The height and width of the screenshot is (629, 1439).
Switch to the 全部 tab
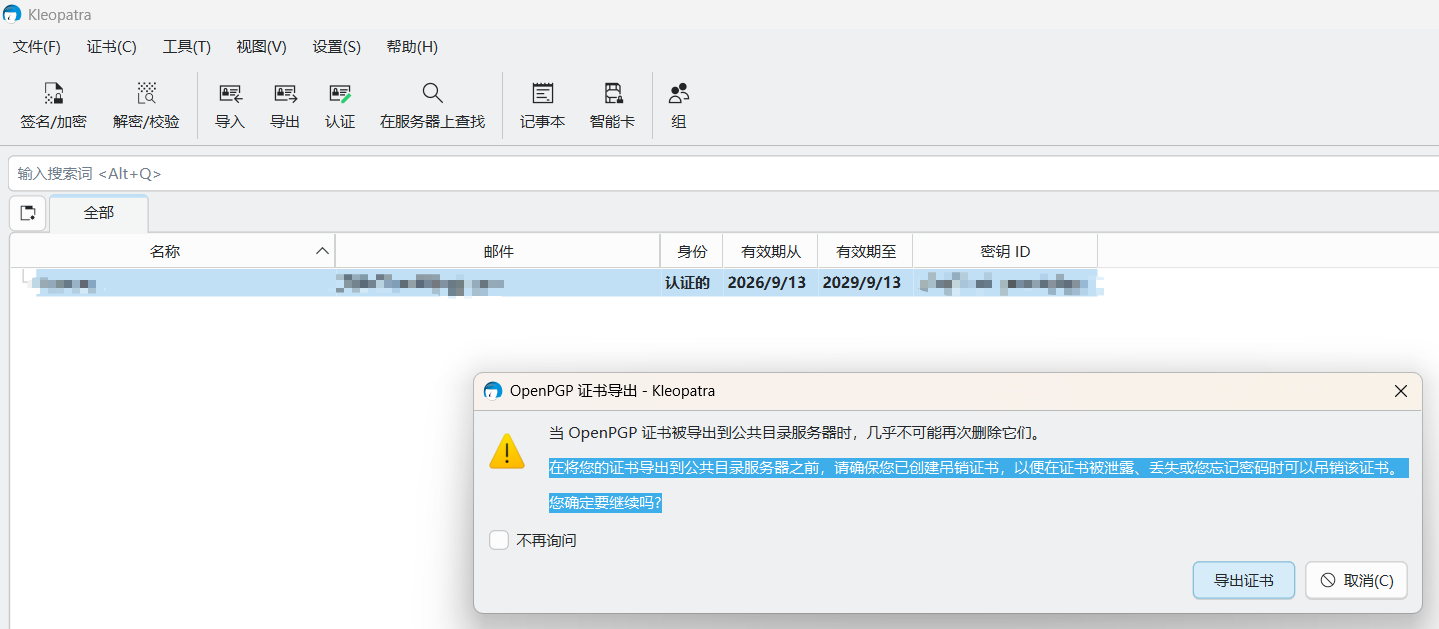(99, 213)
